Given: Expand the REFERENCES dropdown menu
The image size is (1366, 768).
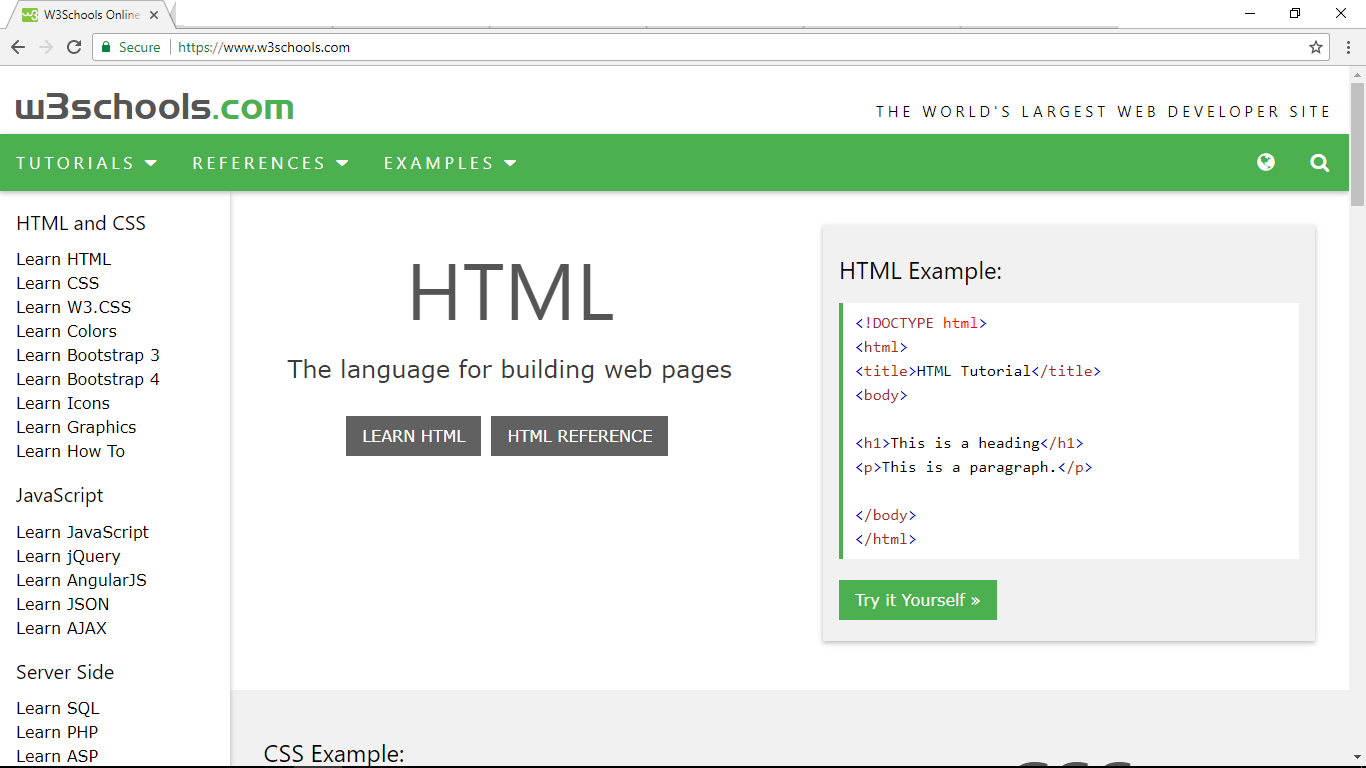Looking at the screenshot, I should (270, 163).
